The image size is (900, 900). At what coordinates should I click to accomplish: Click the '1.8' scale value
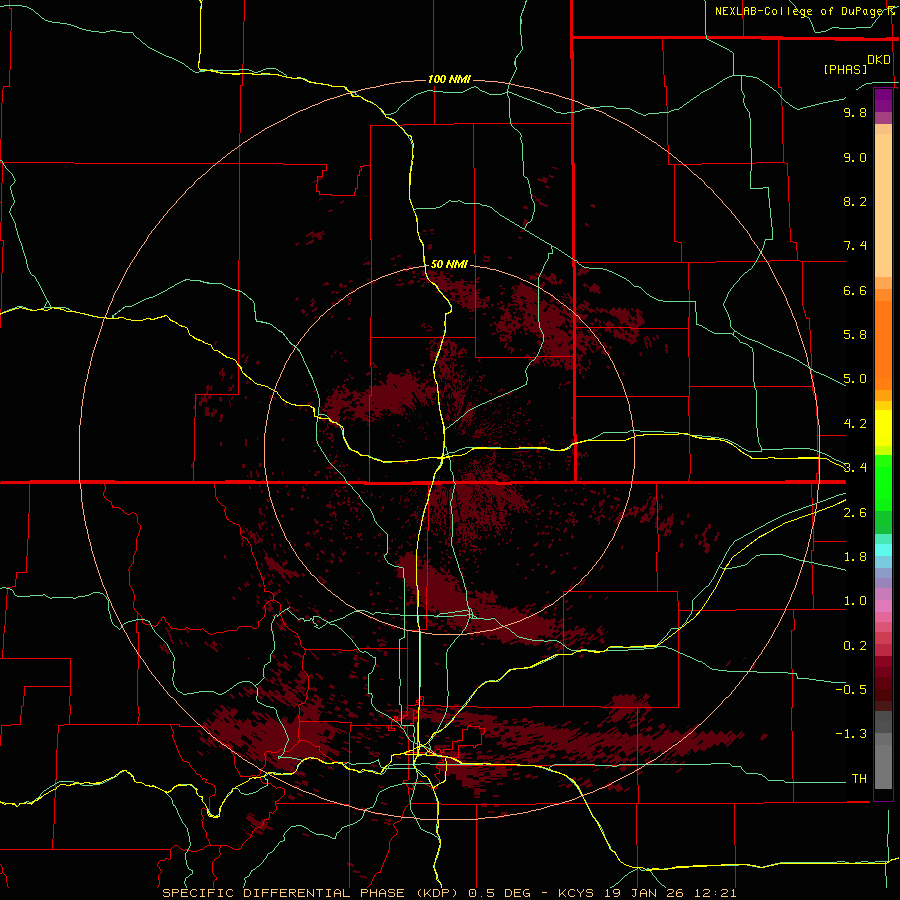coord(855,556)
